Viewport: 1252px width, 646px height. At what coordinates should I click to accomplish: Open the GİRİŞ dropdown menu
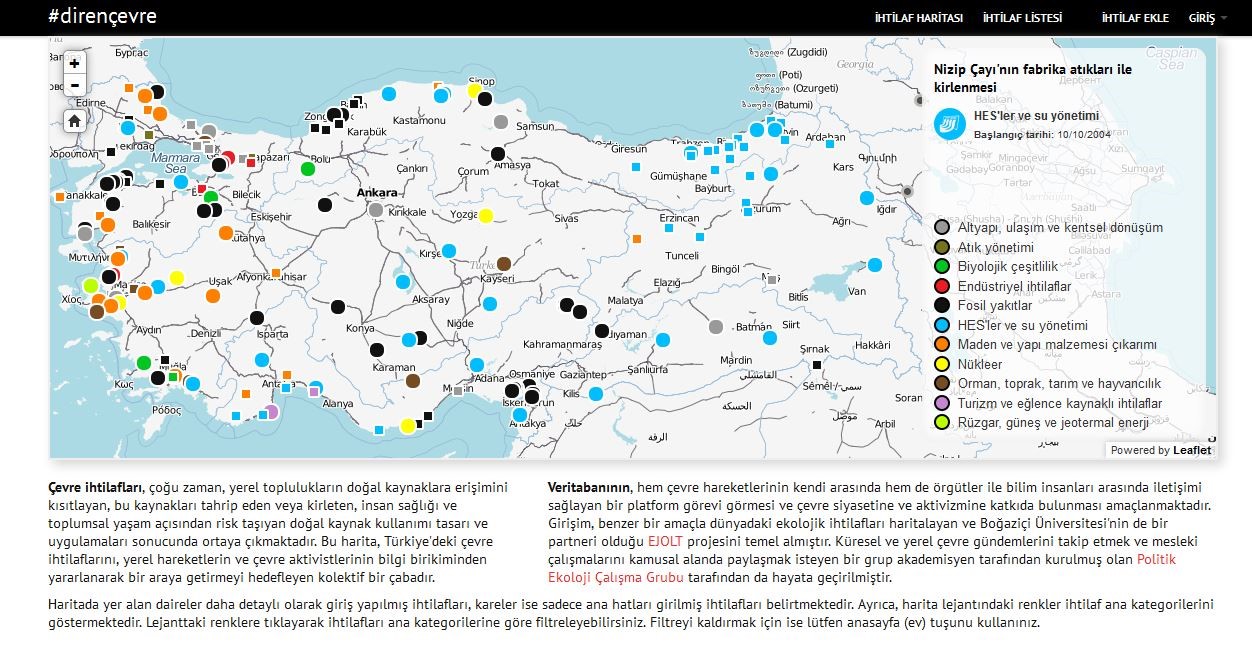[x=1207, y=18]
